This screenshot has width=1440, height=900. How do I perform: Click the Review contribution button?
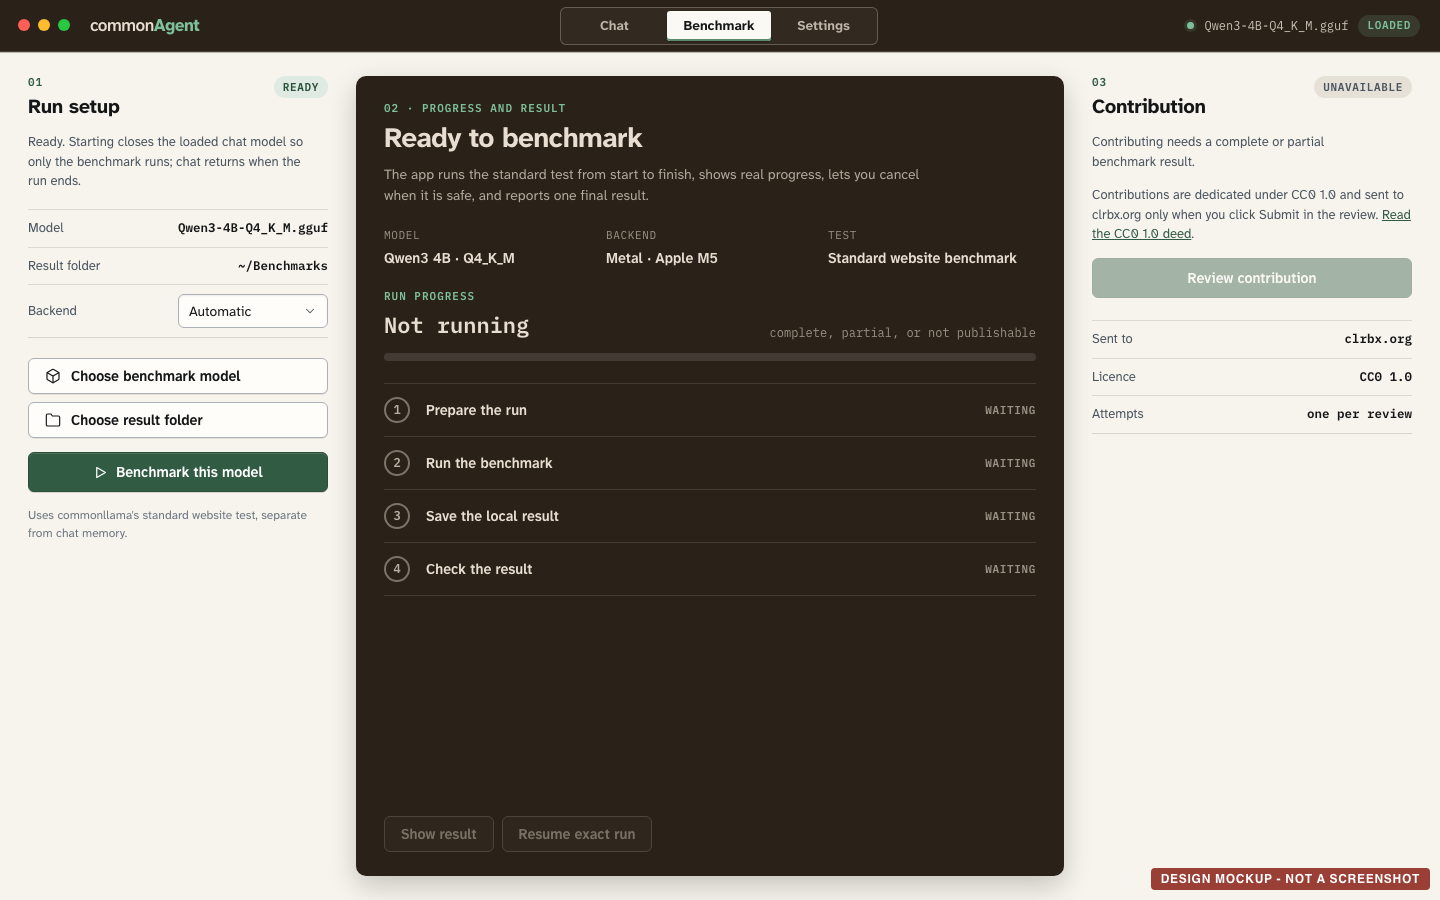click(x=1252, y=278)
